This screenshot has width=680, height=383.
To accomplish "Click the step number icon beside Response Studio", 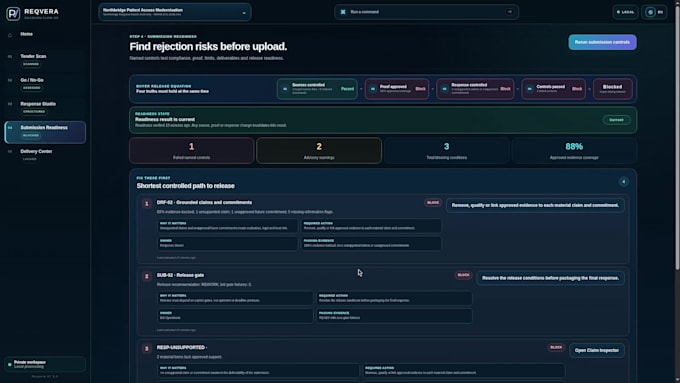I will tap(10, 104).
